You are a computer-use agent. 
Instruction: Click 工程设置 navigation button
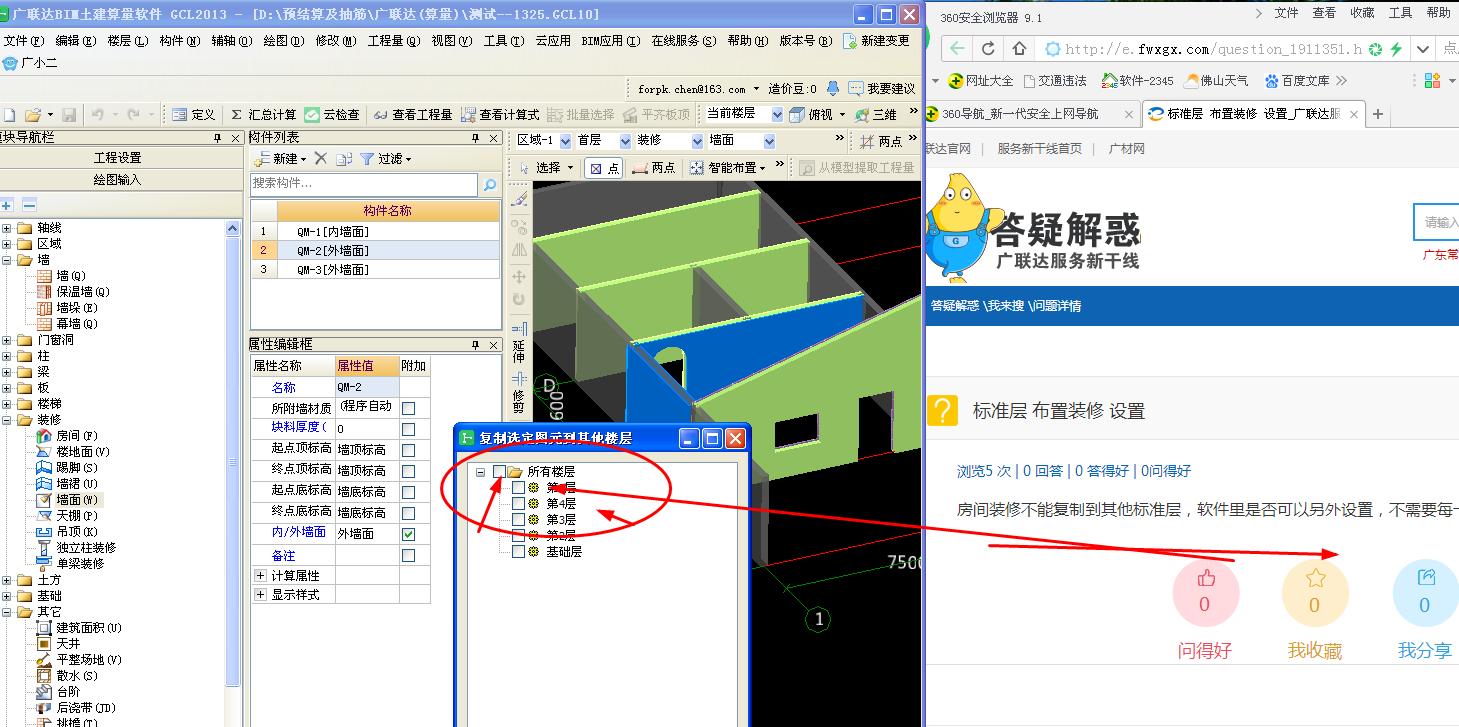118,158
